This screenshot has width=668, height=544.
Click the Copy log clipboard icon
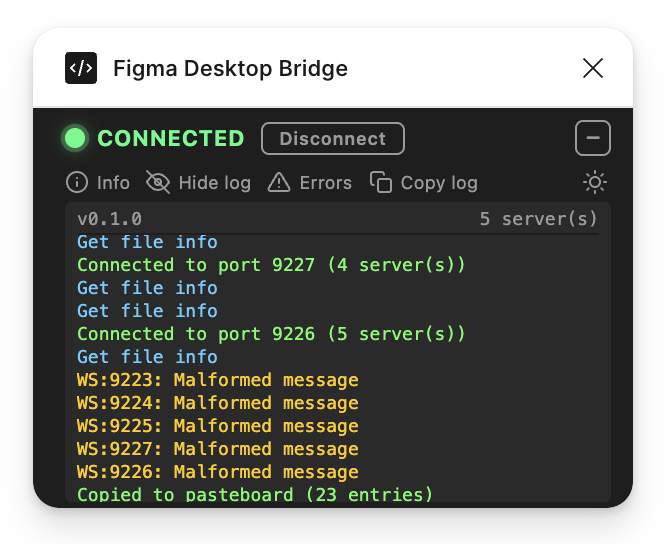click(381, 182)
